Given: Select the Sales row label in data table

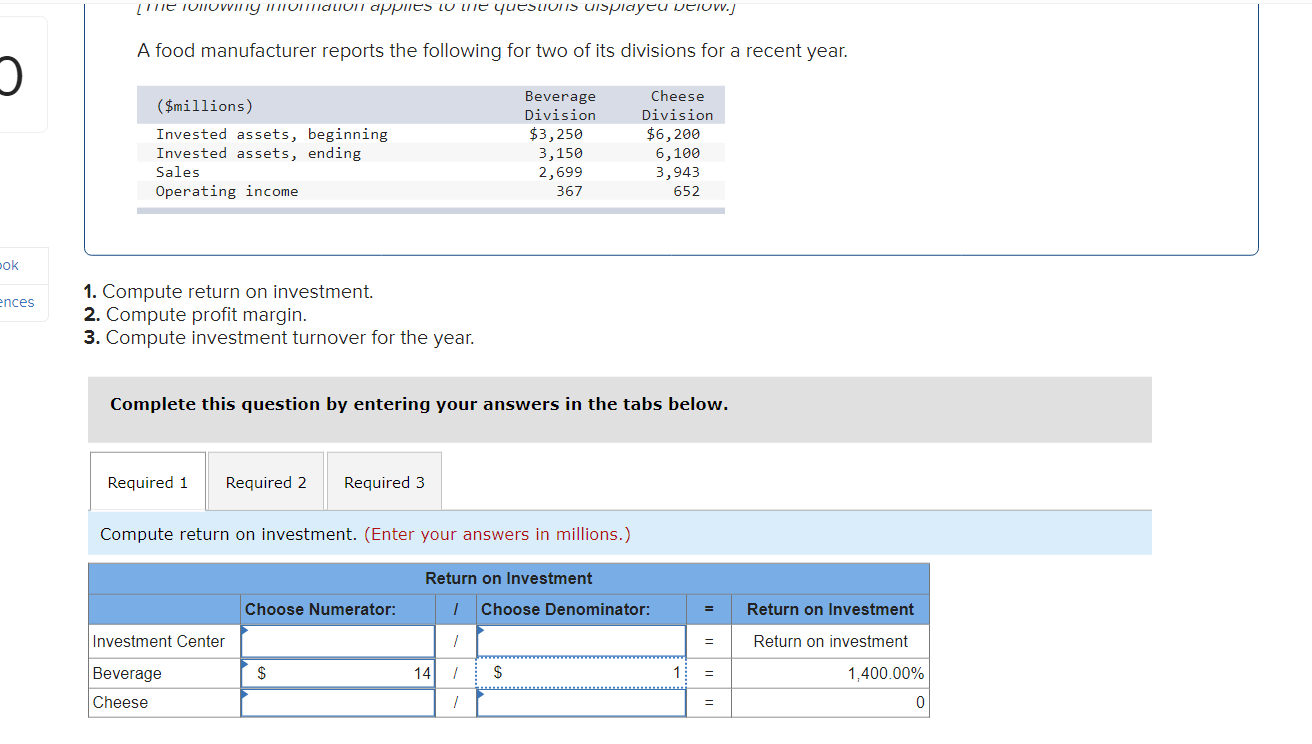Looking at the screenshot, I should (x=178, y=172).
